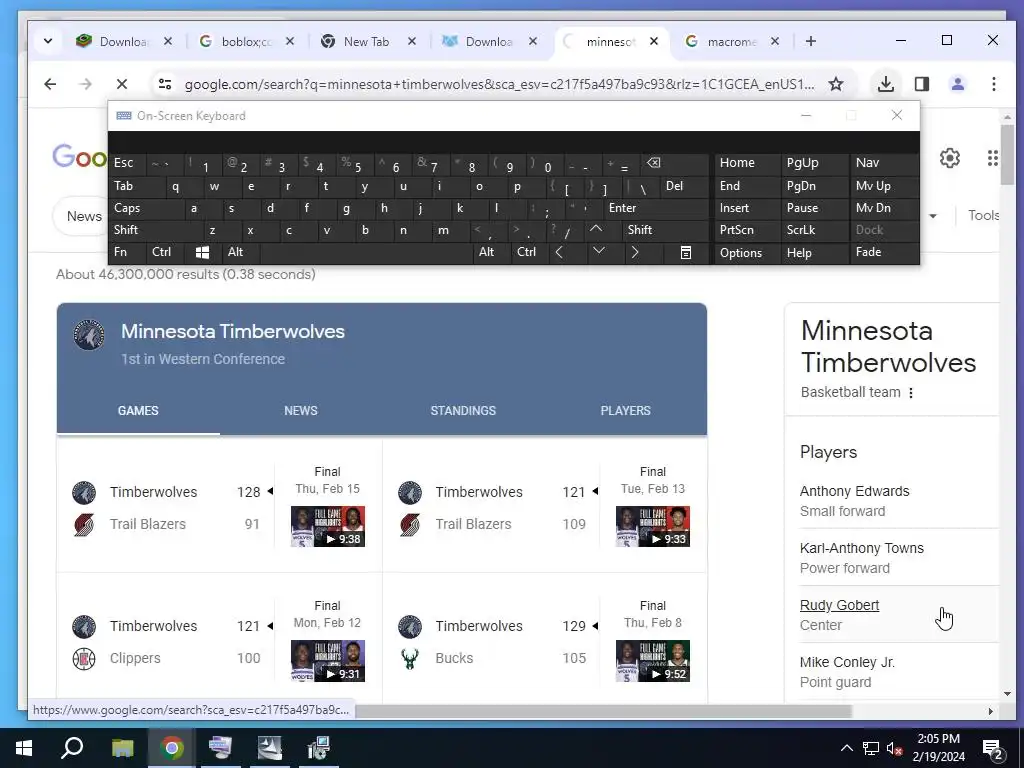Open Feb 12 Clippers game result
The width and height of the screenshot is (1024, 768).
[x=219, y=642]
